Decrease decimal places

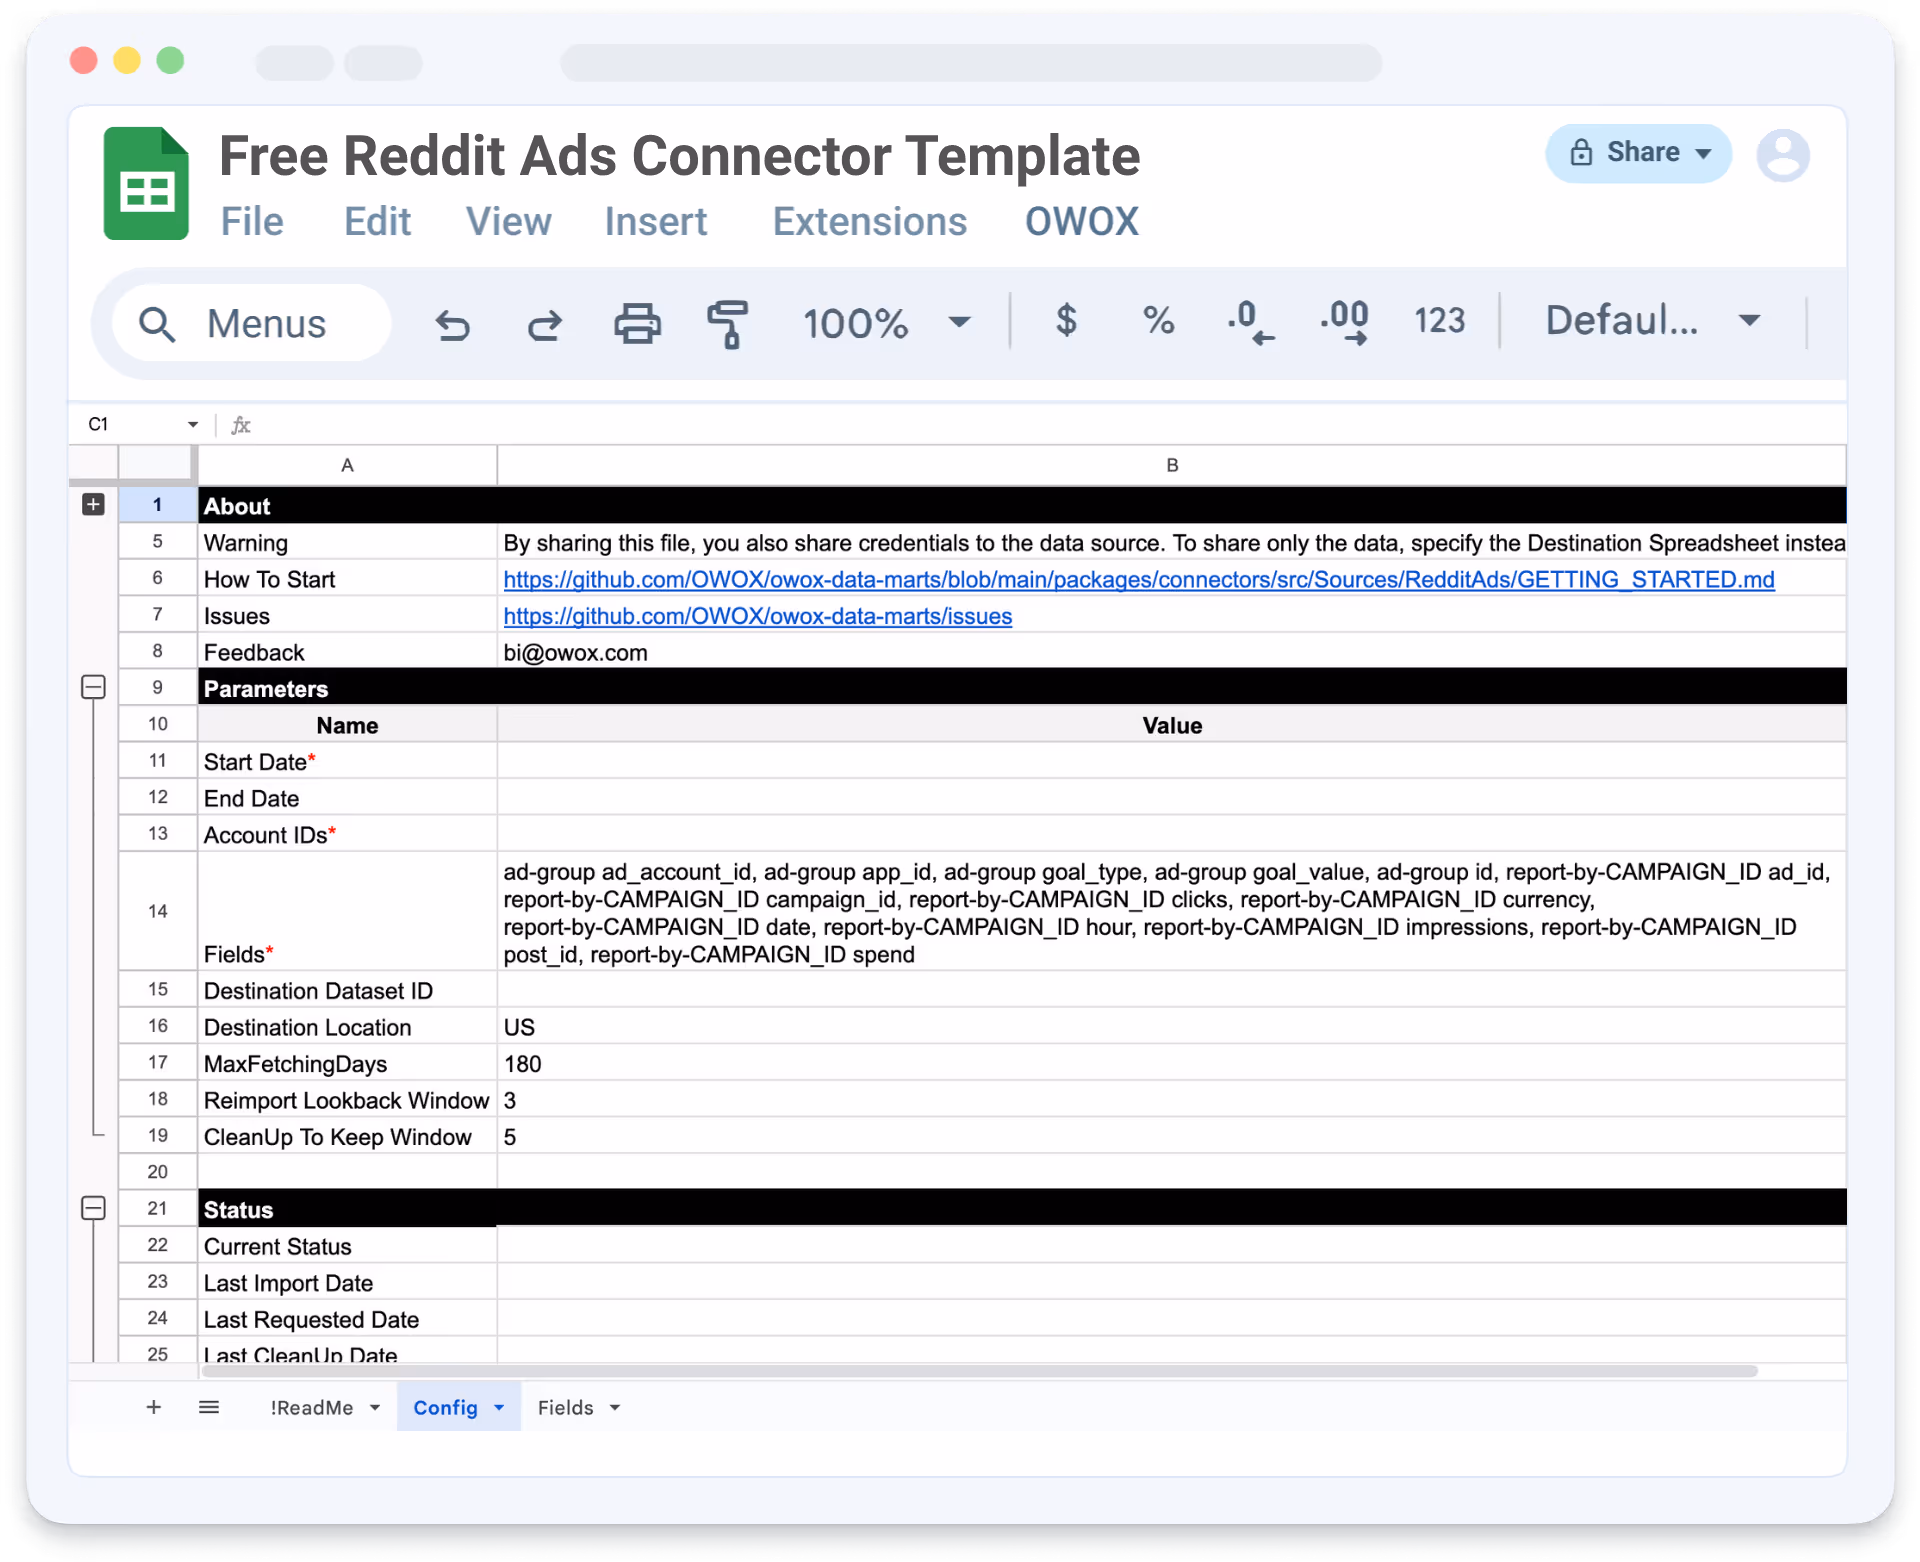coord(1250,322)
